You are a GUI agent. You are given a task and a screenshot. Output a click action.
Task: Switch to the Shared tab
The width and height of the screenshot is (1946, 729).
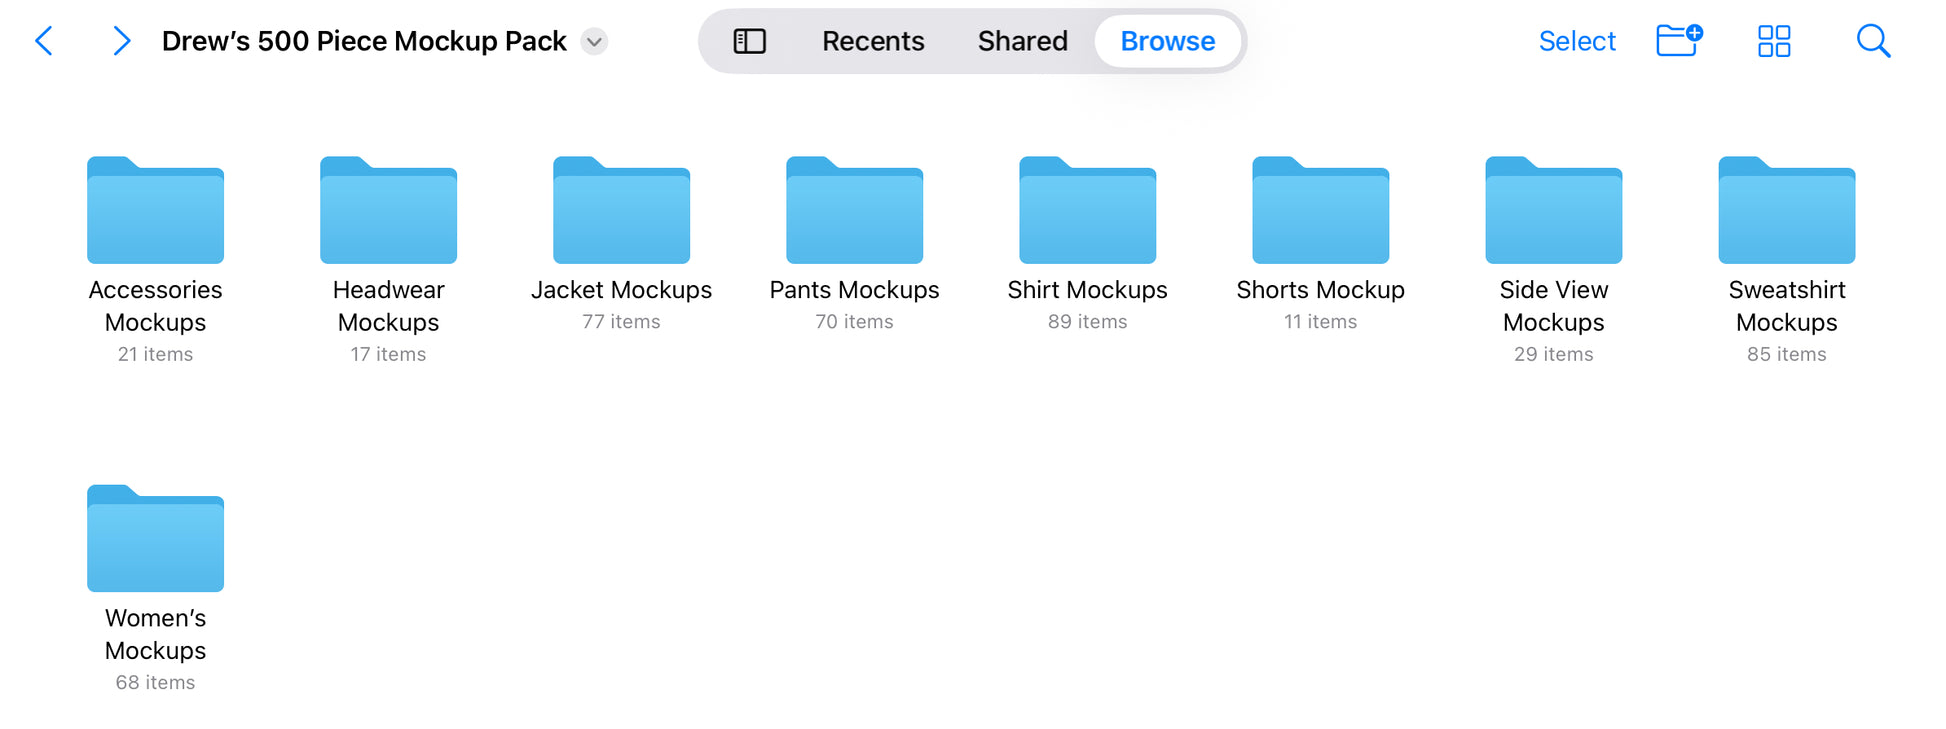click(1022, 41)
